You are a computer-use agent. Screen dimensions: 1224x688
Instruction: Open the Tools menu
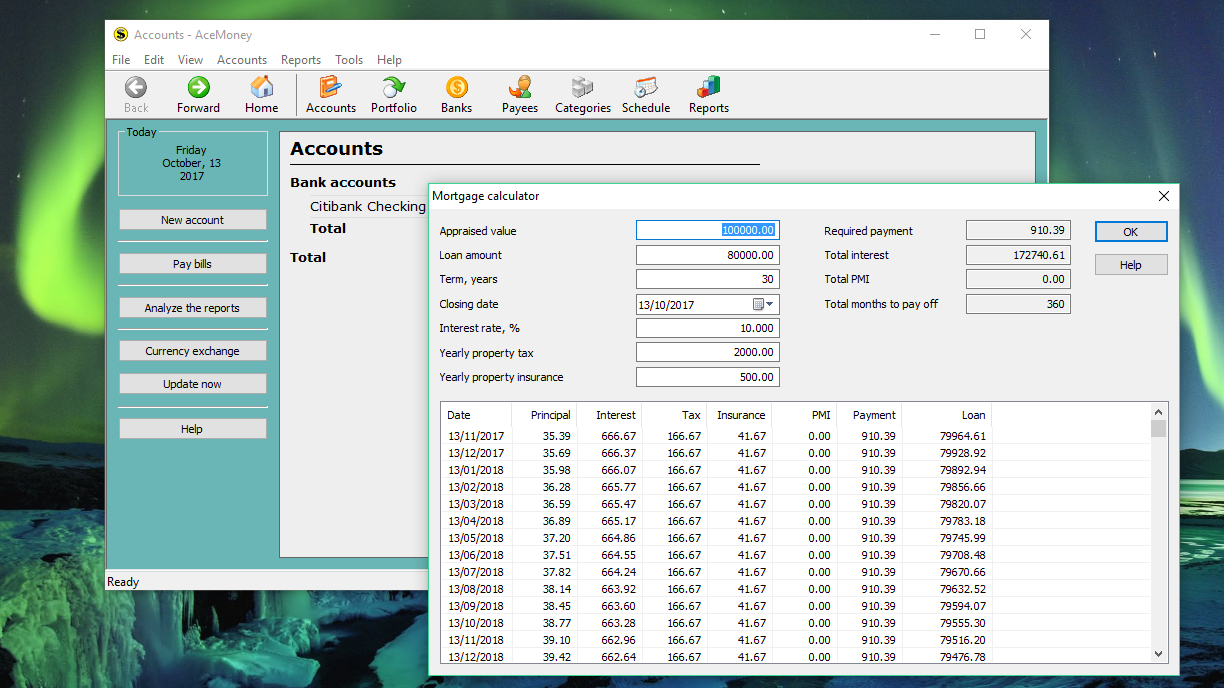click(349, 59)
